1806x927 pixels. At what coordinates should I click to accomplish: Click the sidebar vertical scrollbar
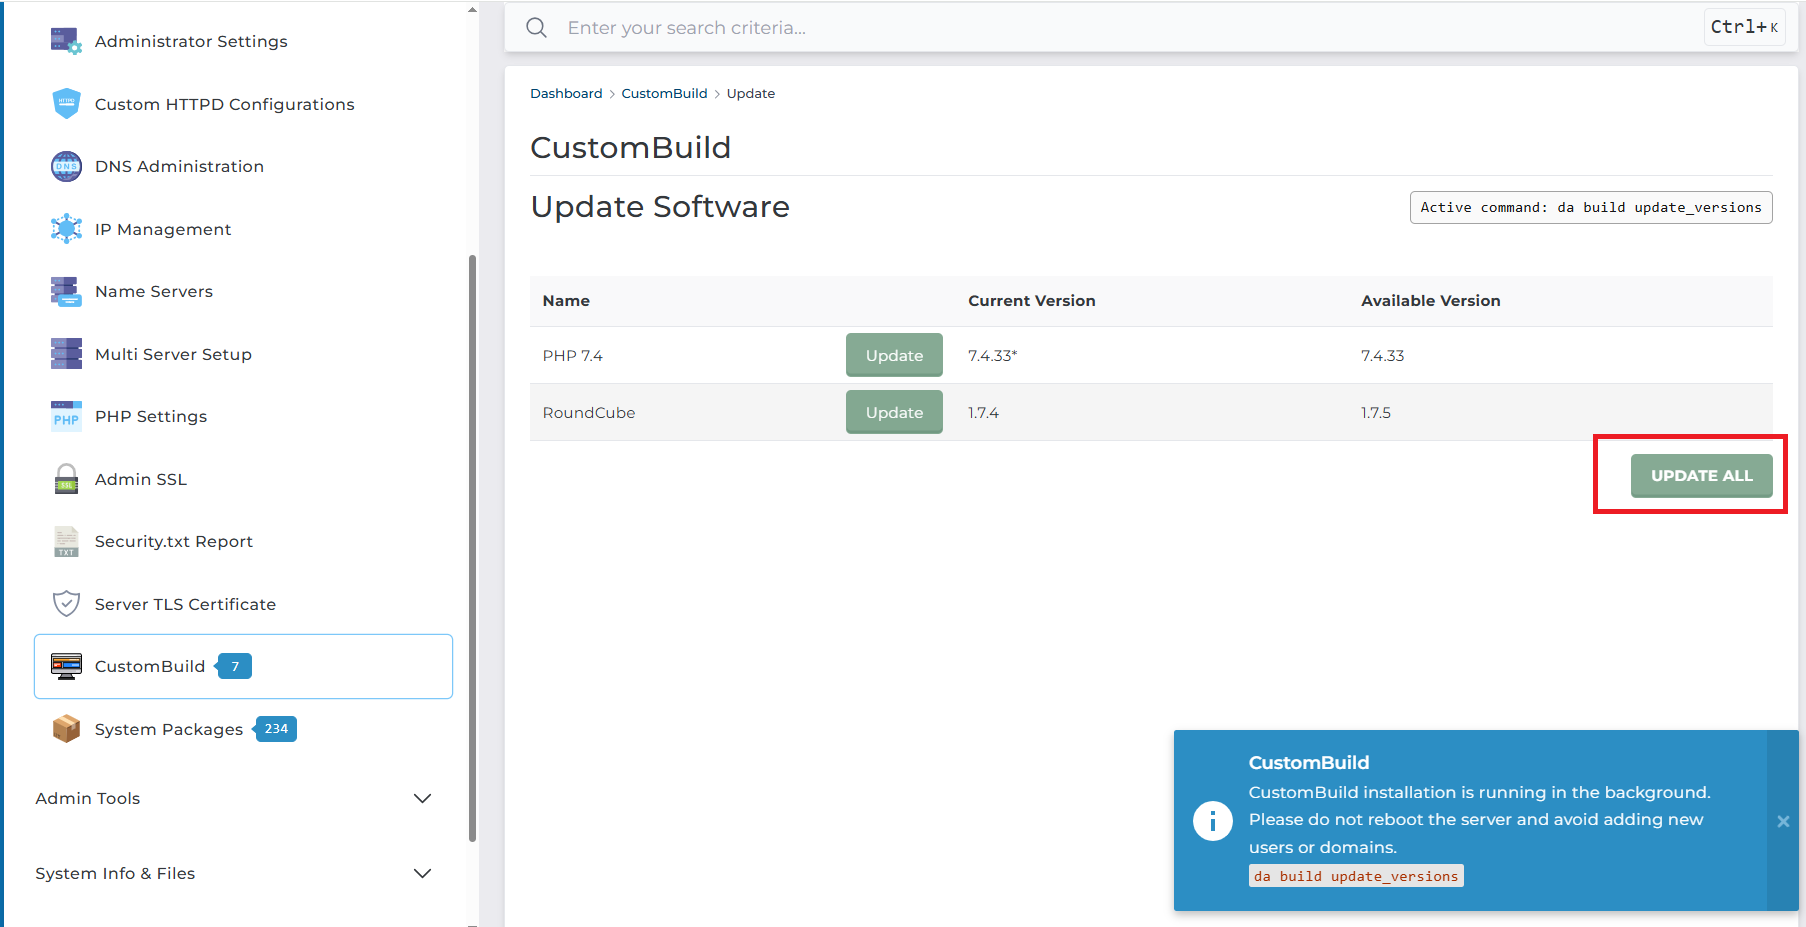[472, 548]
